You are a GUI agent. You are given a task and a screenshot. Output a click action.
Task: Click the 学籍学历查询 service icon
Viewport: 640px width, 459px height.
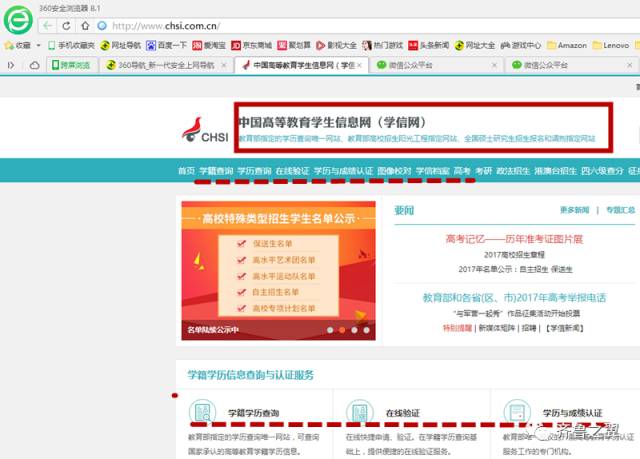point(203,412)
